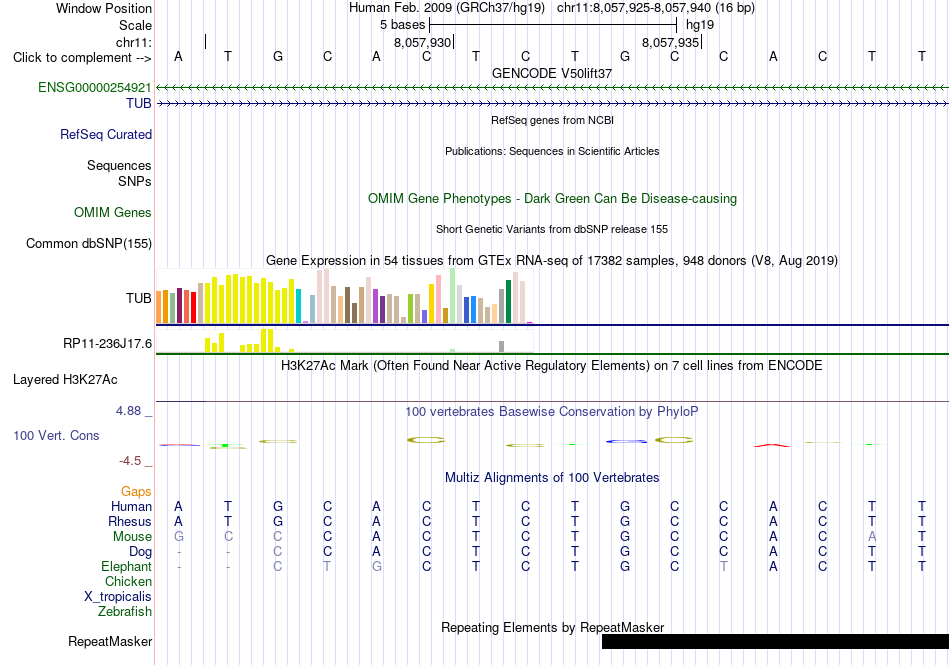Screen dimensions: 950x665
Task: Click the black RepeatMasker element block
Action: pos(776,641)
